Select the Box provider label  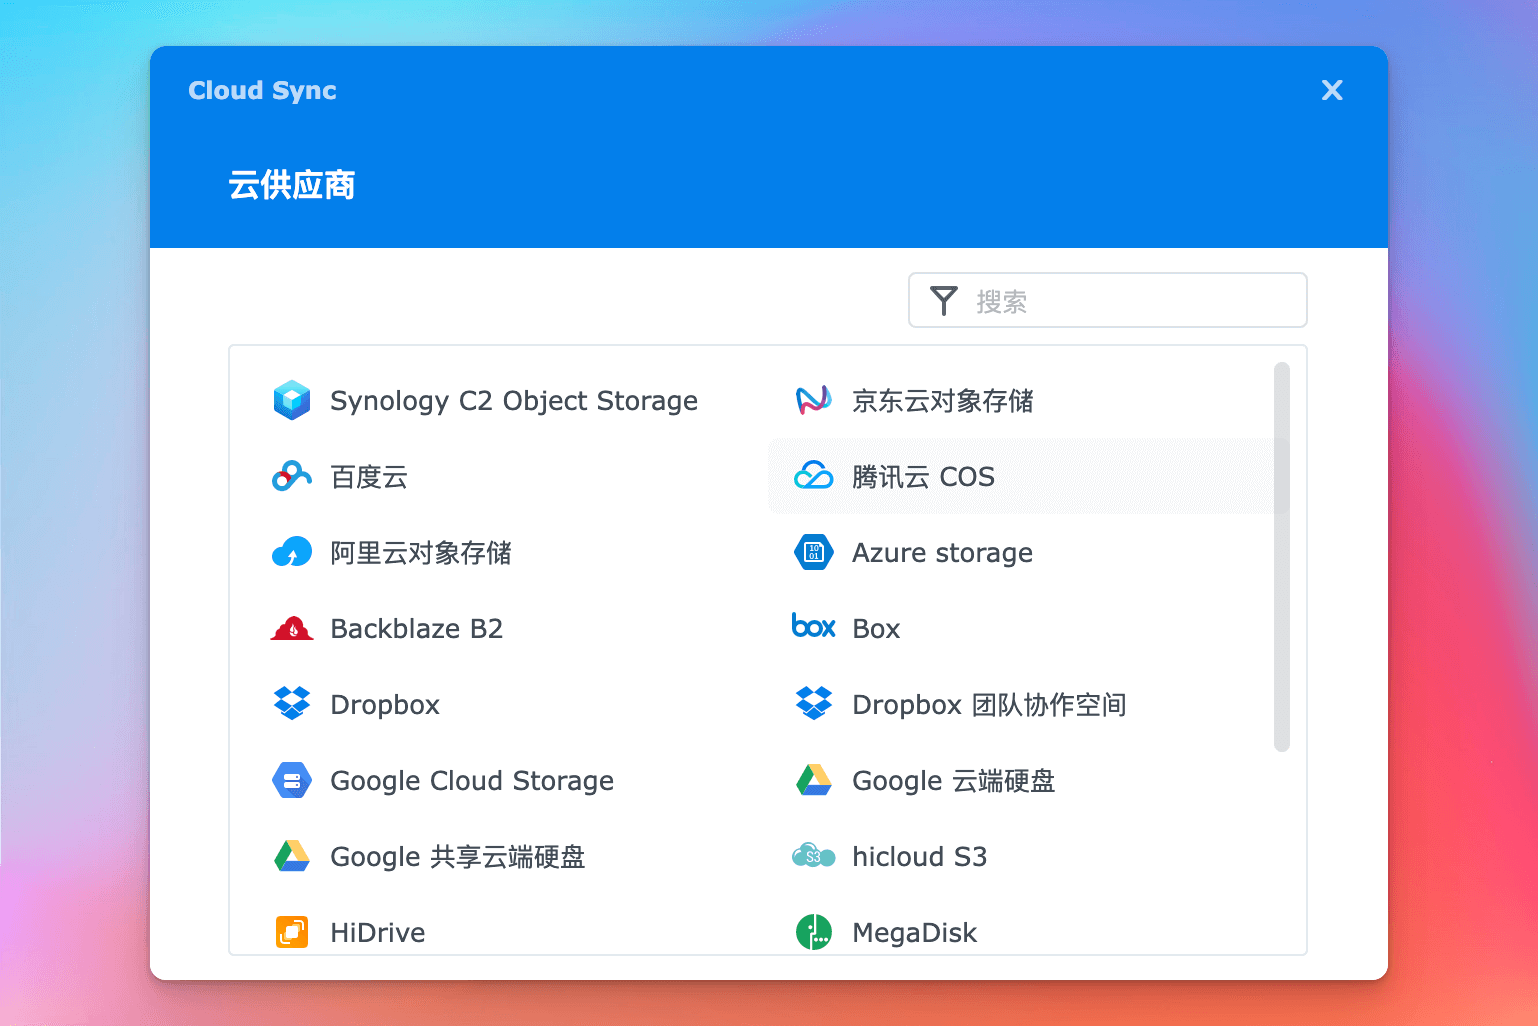coord(876,629)
